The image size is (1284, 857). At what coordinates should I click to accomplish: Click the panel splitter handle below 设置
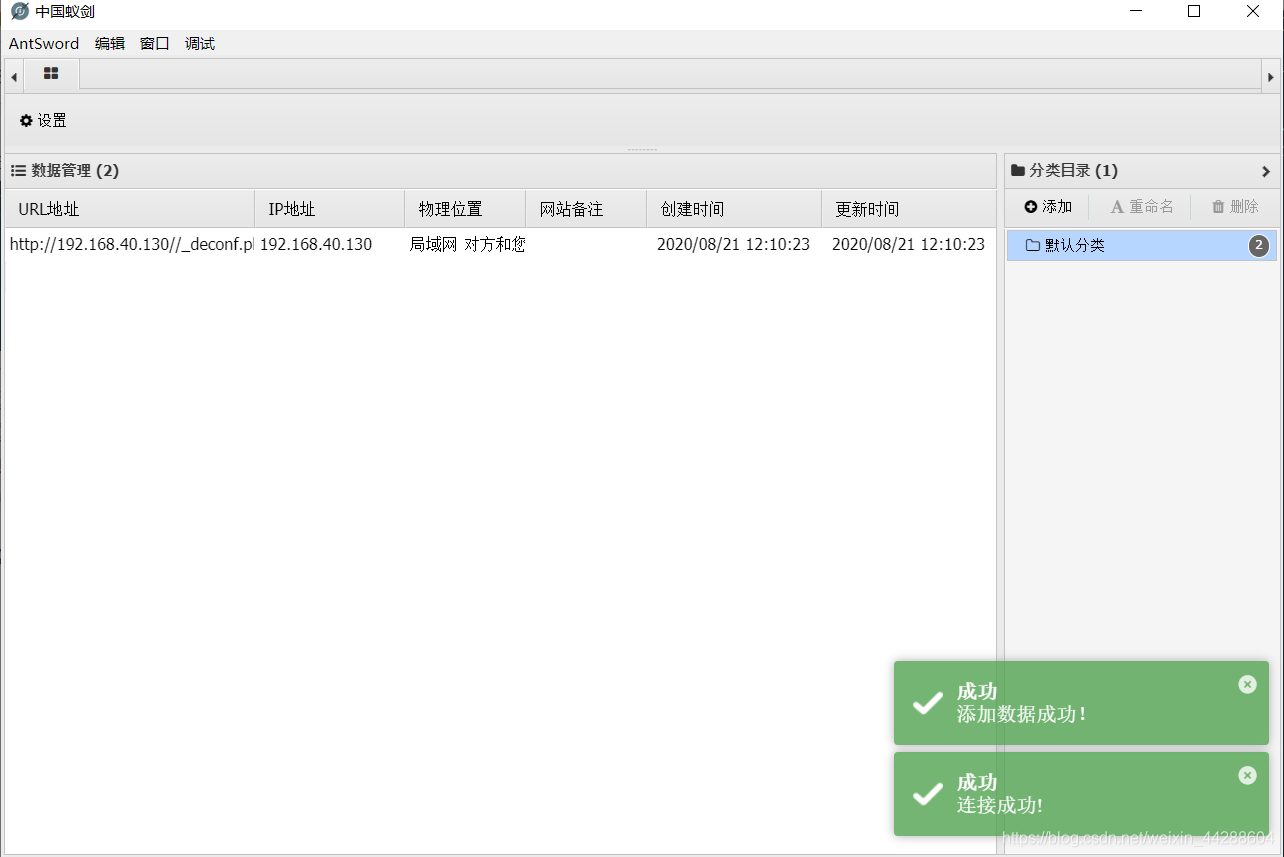coord(642,149)
